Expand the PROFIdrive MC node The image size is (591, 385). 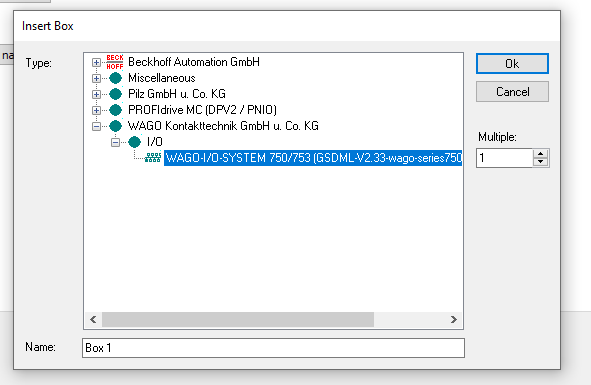coord(96,110)
